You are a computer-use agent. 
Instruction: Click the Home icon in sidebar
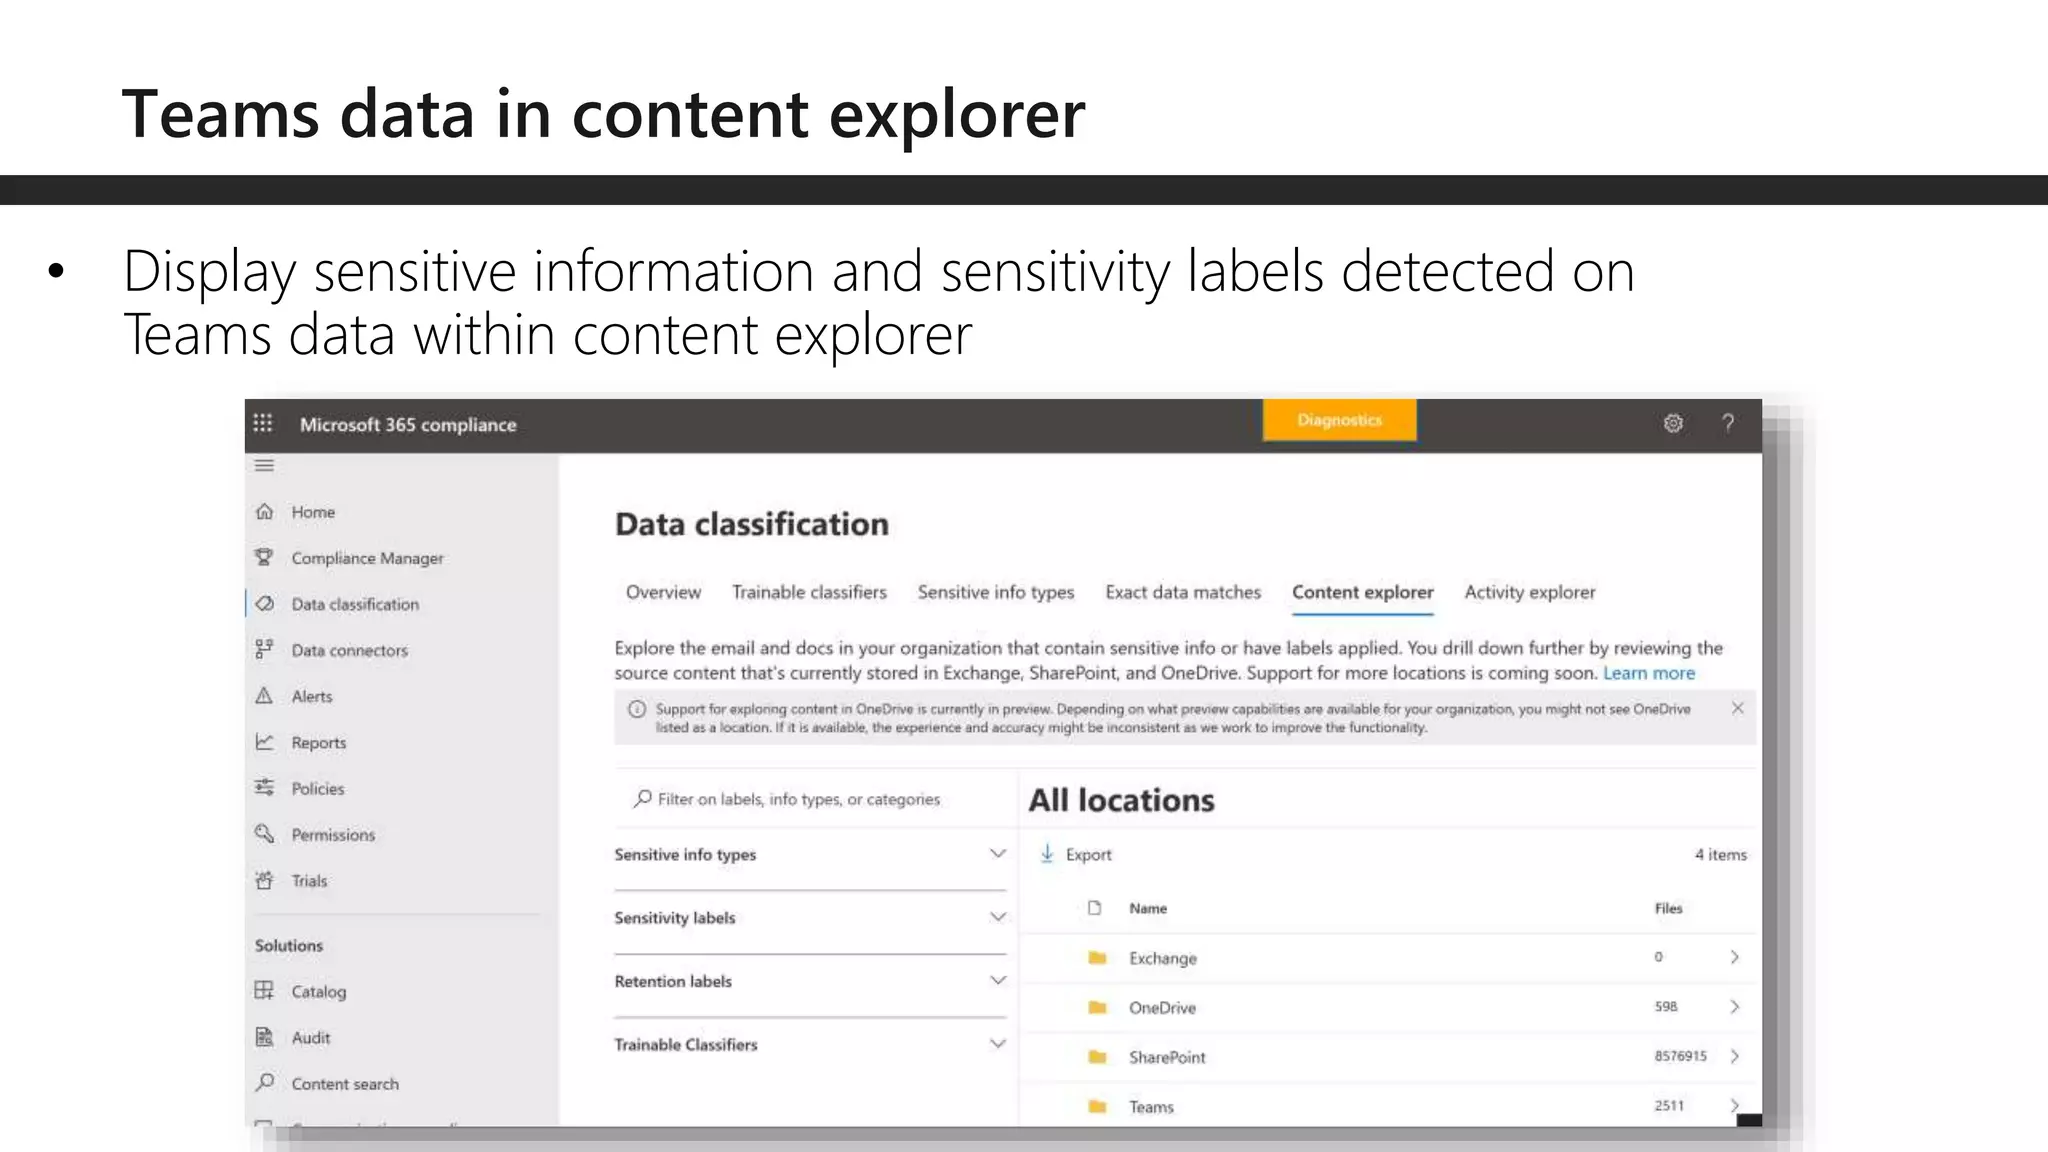264,512
